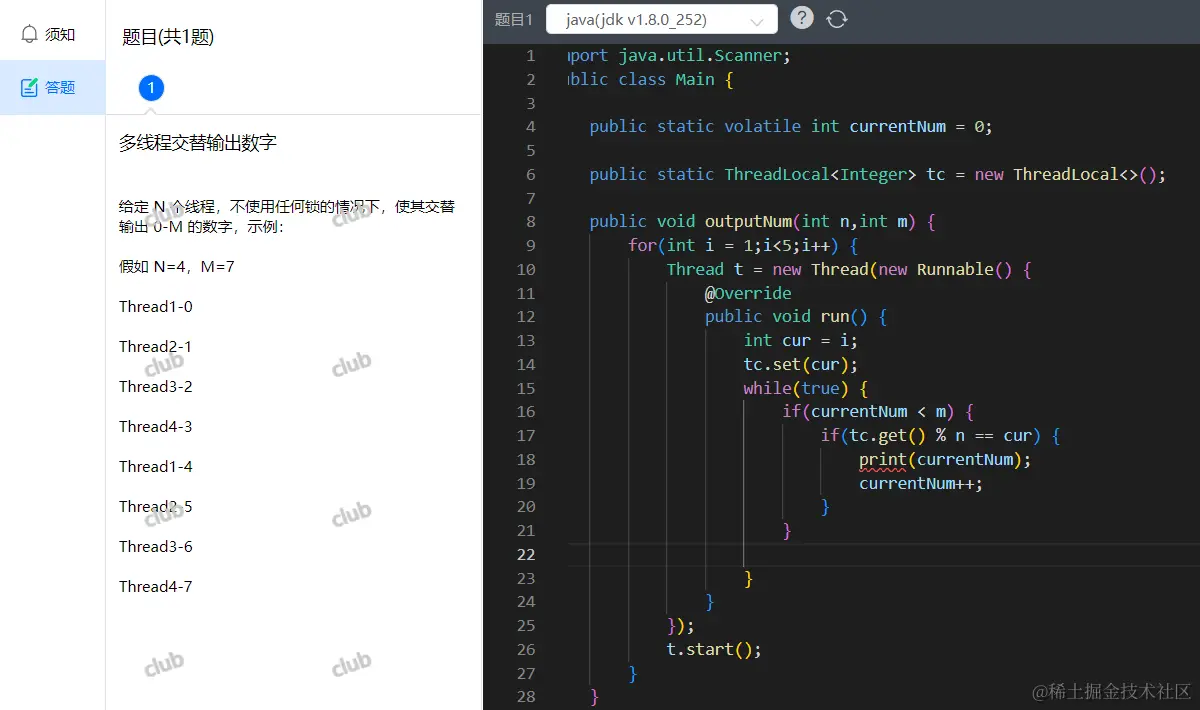Click the 'public void run()' line
This screenshot has height=710, width=1200.
coord(796,317)
